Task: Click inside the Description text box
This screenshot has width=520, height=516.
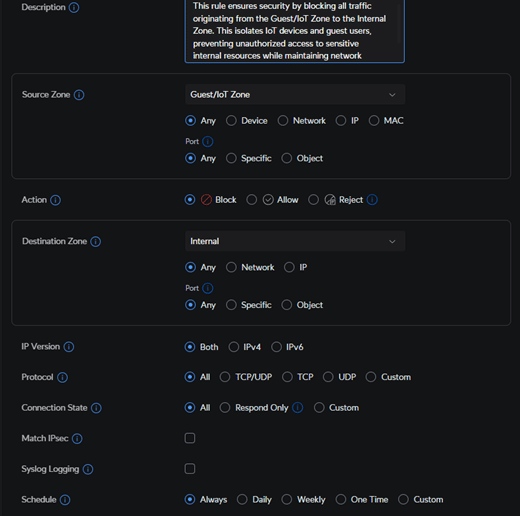Action: click(295, 31)
